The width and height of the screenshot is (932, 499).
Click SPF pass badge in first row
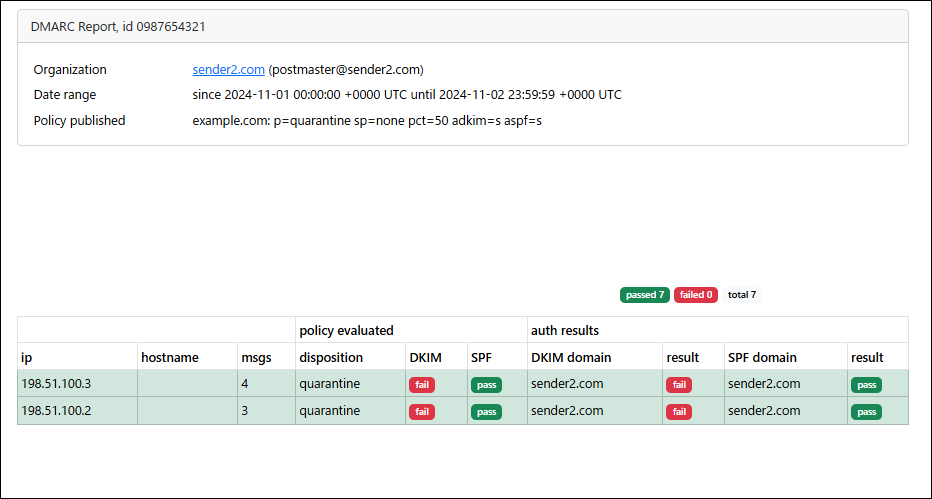point(486,385)
